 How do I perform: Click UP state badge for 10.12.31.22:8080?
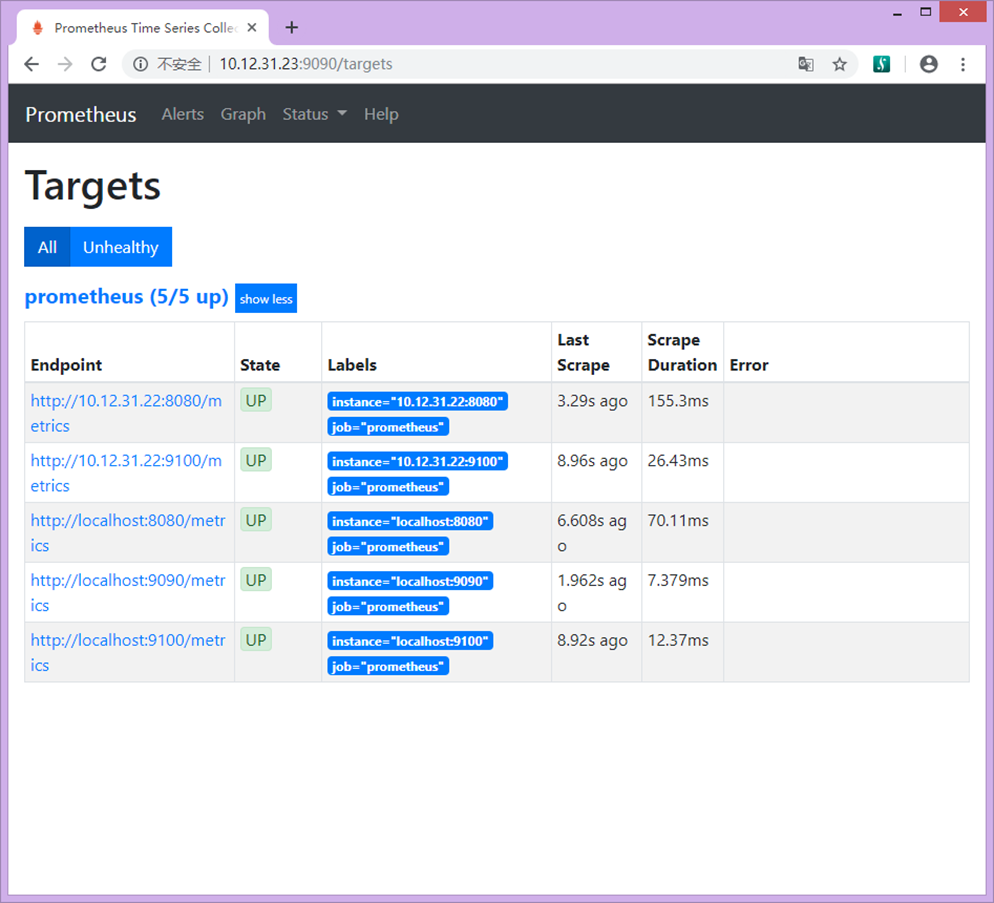(256, 400)
